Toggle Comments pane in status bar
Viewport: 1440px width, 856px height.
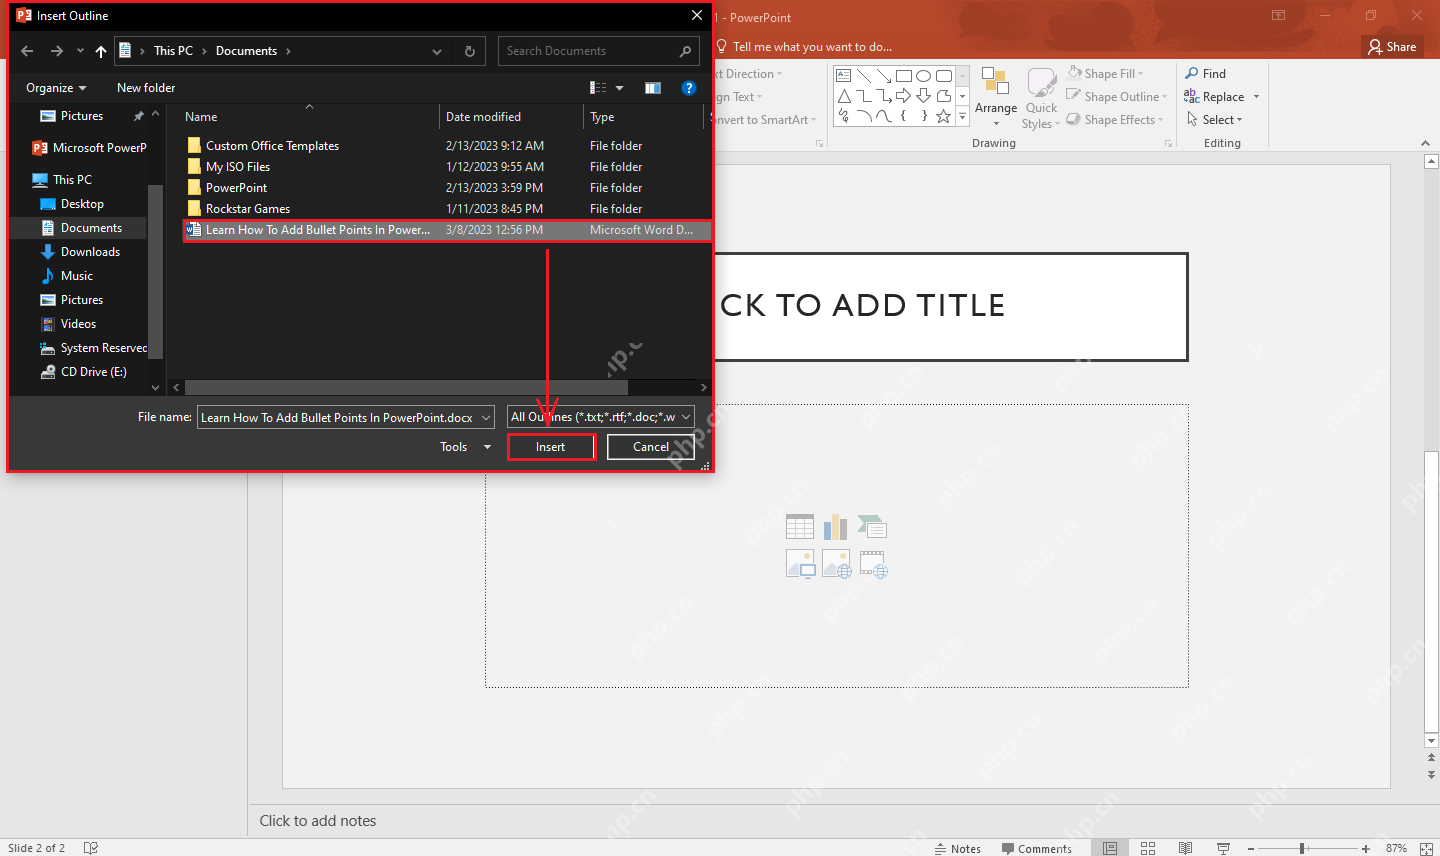[x=1037, y=848]
